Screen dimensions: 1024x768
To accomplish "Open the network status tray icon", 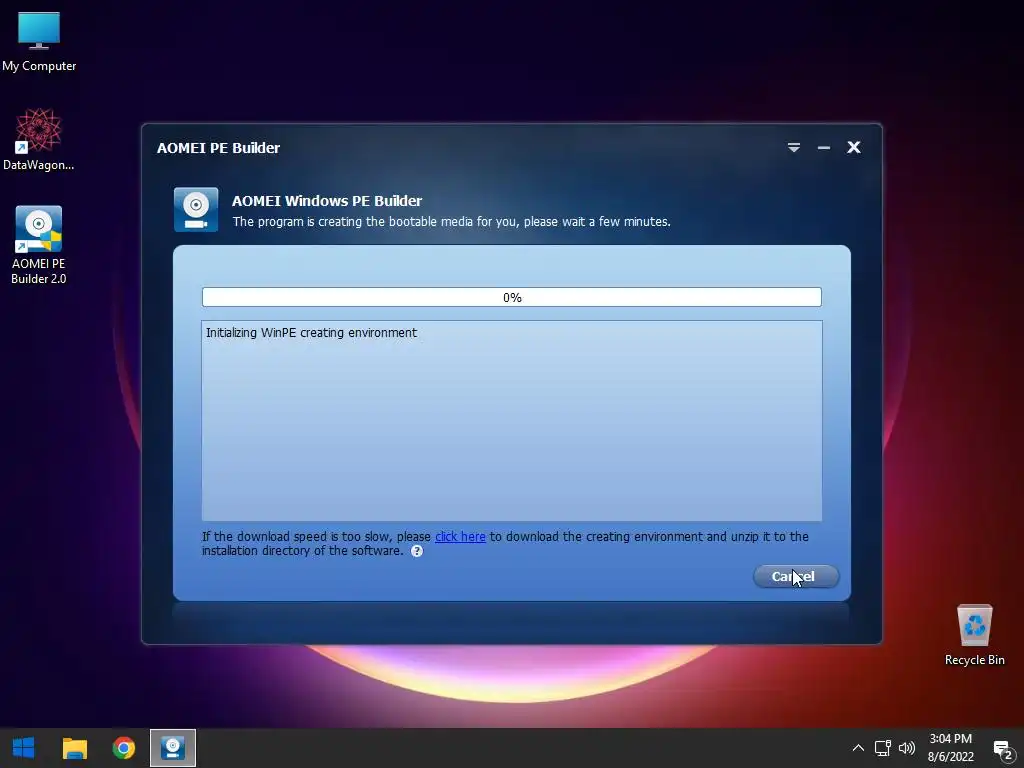I will point(883,748).
